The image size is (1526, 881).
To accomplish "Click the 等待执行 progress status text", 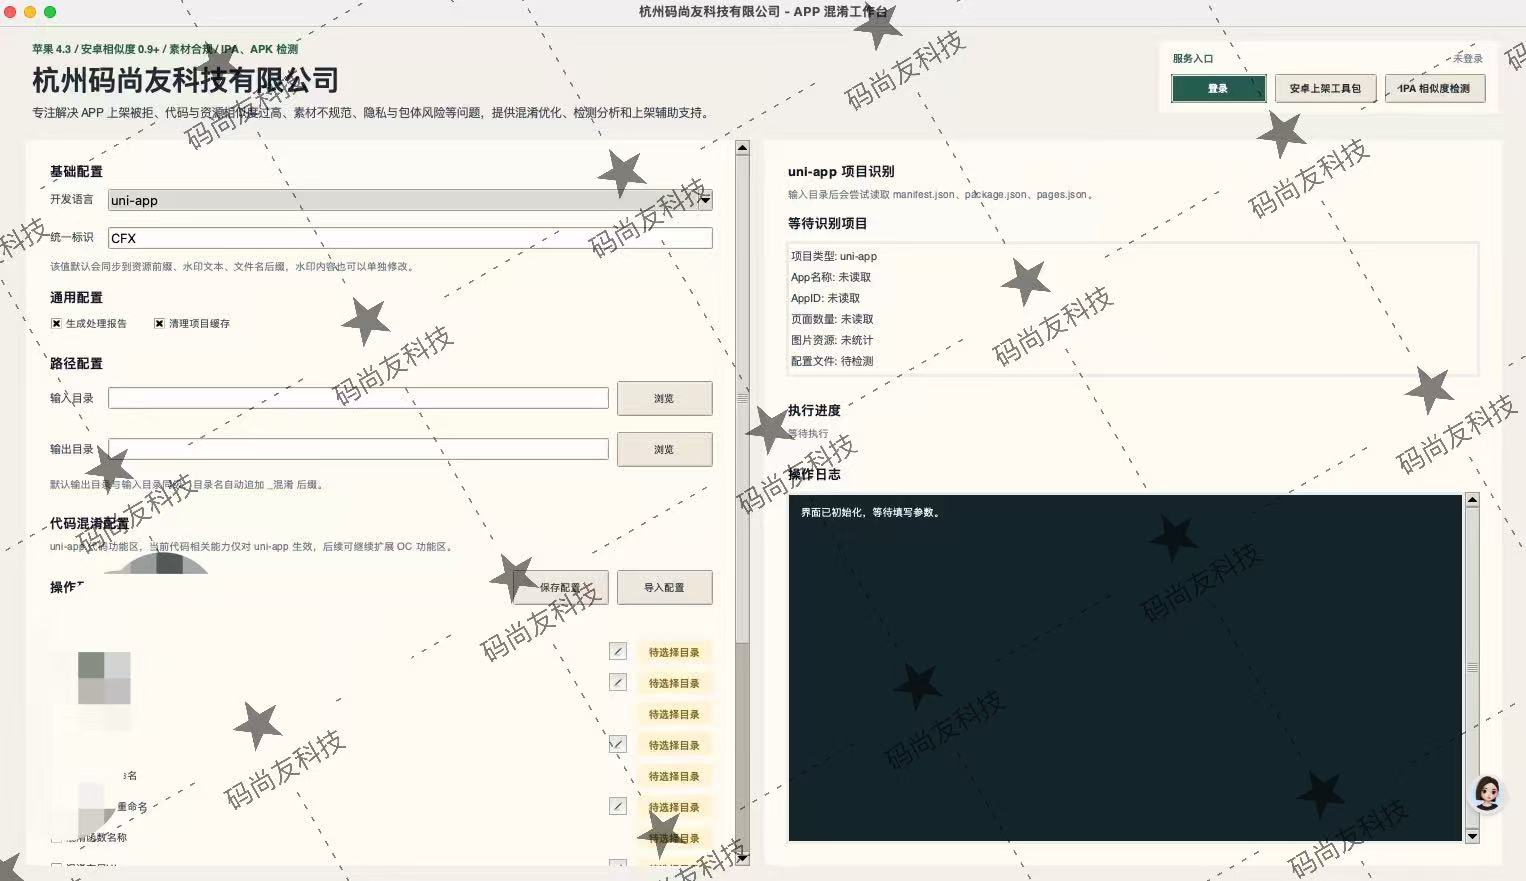I will pos(808,433).
